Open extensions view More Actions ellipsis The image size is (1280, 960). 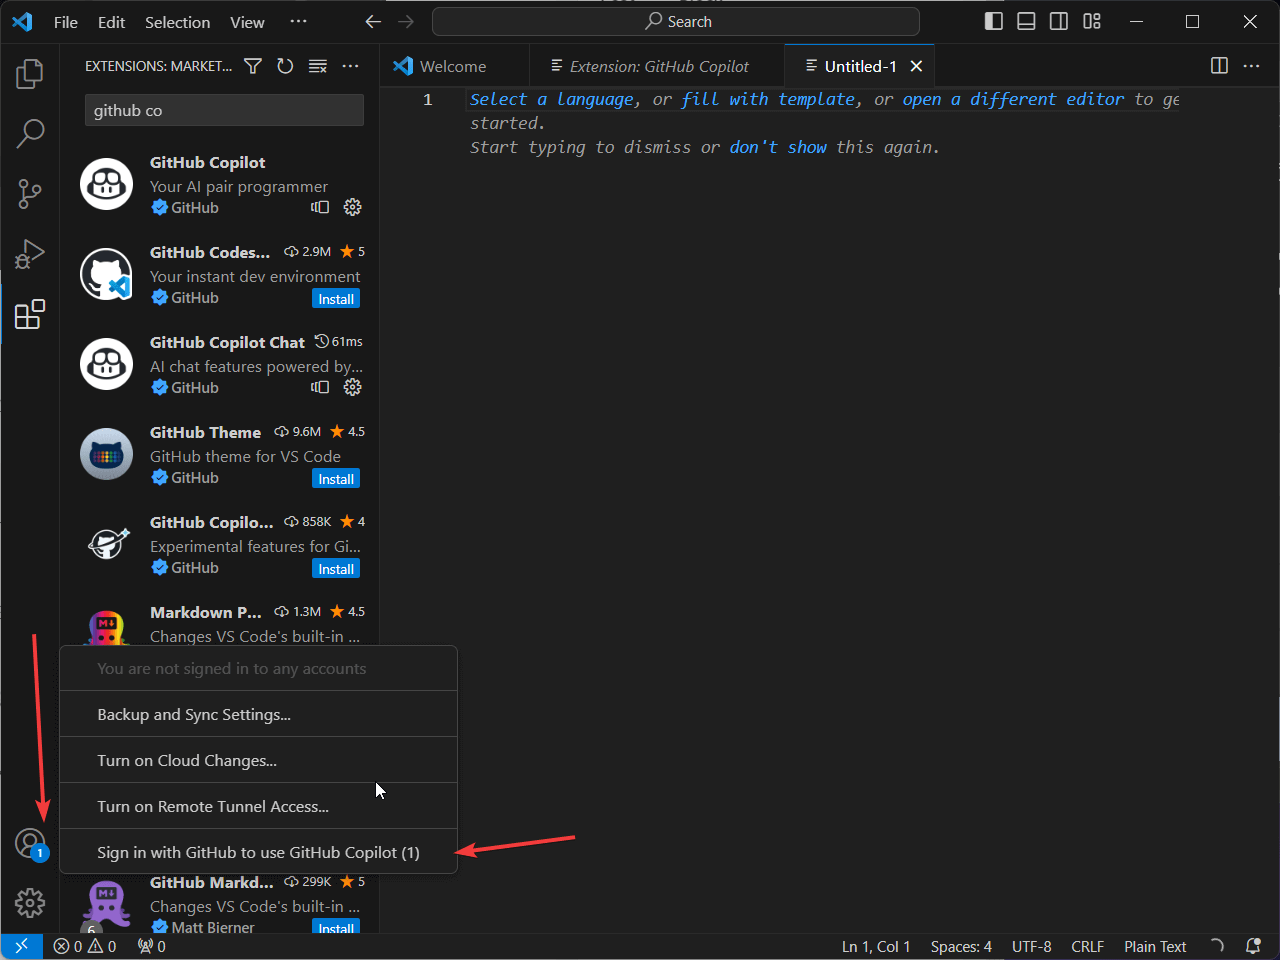[x=350, y=66]
